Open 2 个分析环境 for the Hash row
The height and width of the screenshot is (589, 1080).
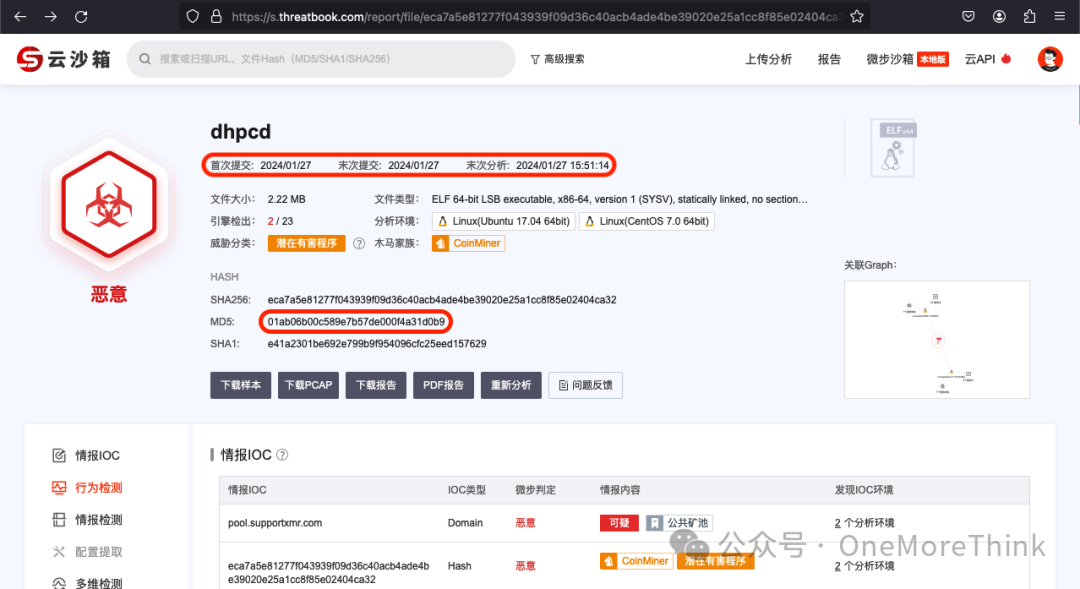[x=864, y=566]
